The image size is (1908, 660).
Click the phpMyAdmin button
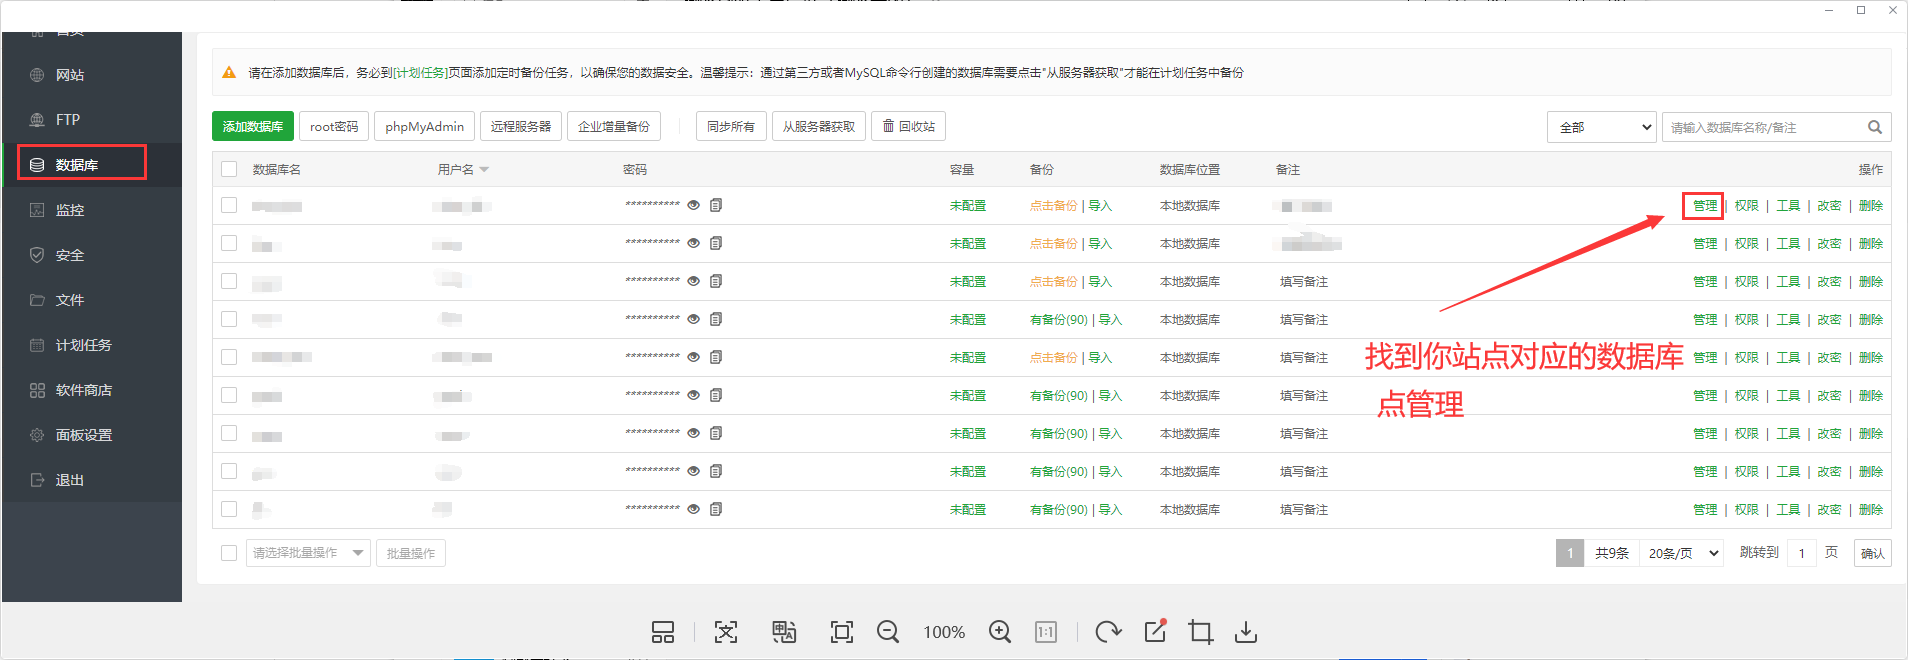pos(424,126)
